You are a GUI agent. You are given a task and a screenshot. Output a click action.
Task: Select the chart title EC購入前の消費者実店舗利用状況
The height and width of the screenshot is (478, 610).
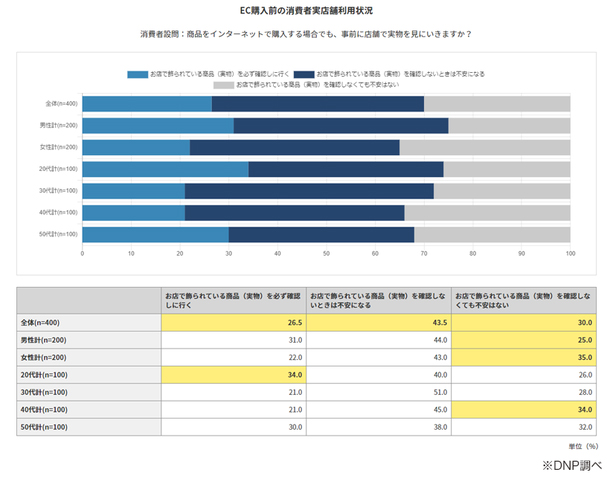(x=305, y=11)
